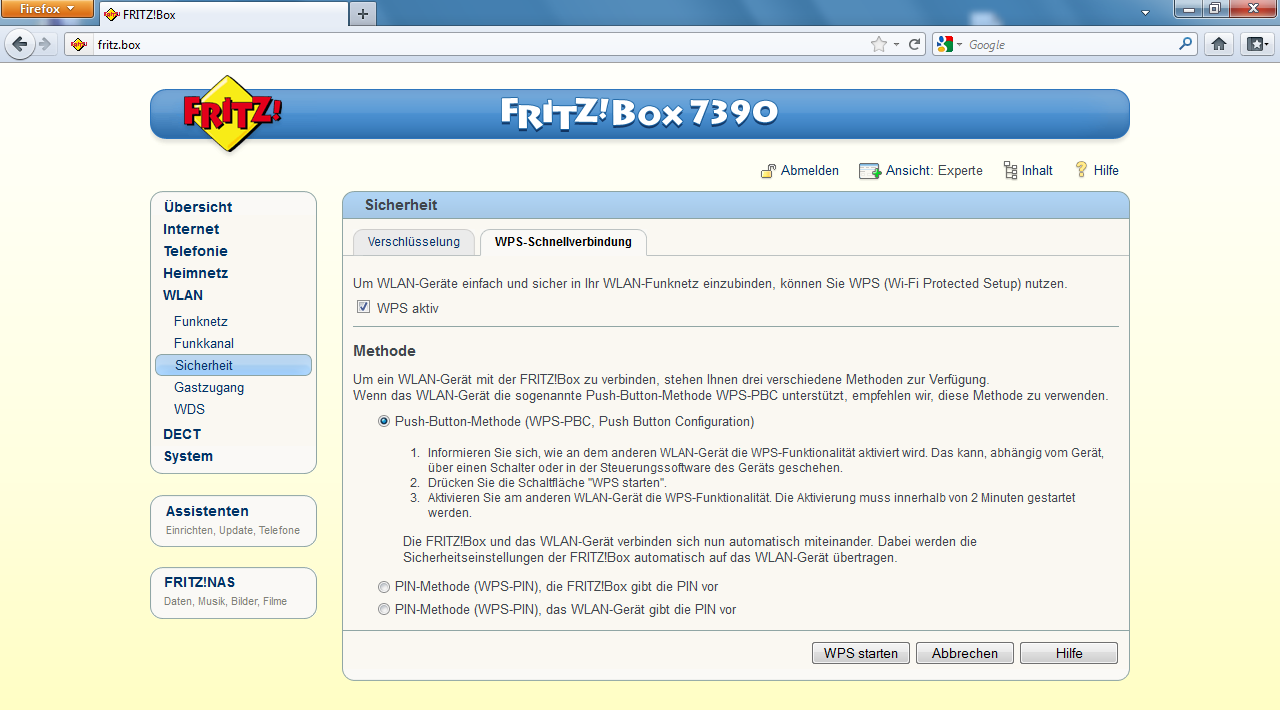Viewport: 1280px width, 710px height.
Task: Click the WPS starten button
Action: point(861,653)
